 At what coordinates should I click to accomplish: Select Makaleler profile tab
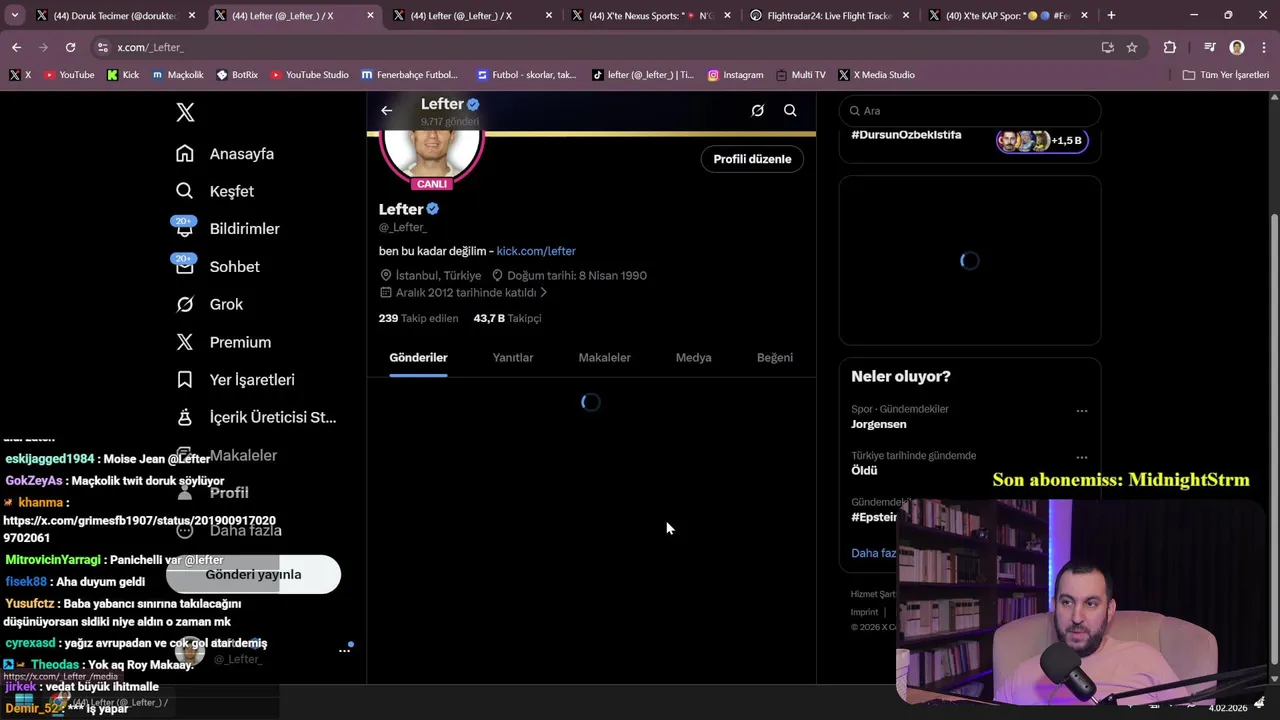click(x=604, y=358)
